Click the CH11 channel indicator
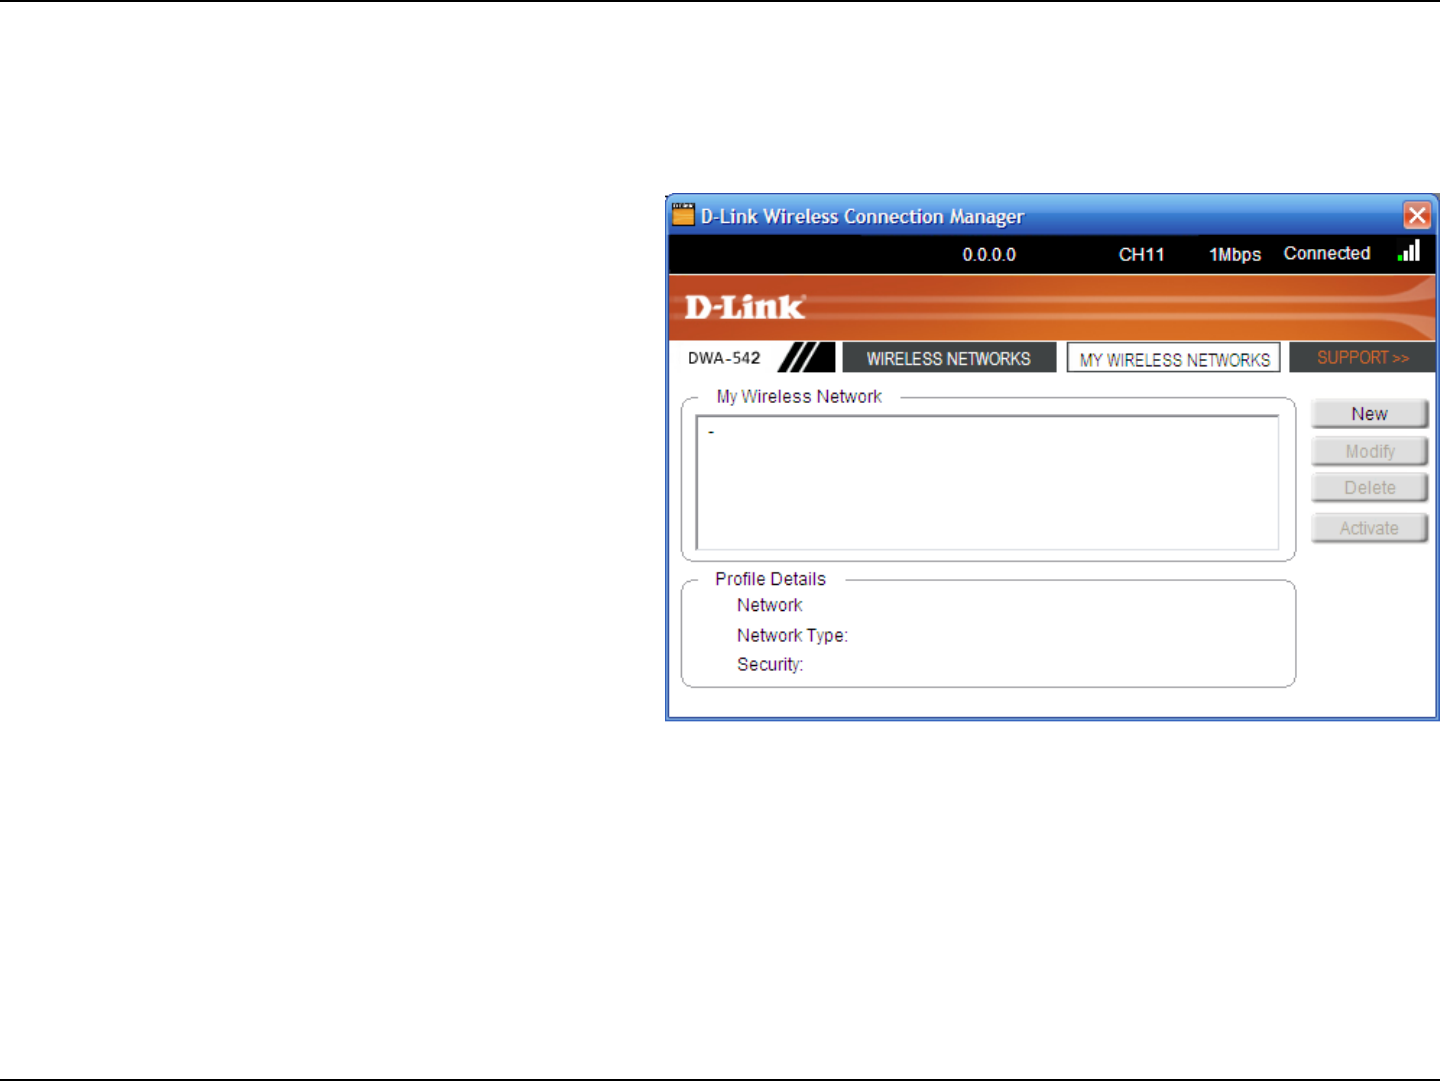Screen dimensions: 1440x1081 [x=1141, y=255]
